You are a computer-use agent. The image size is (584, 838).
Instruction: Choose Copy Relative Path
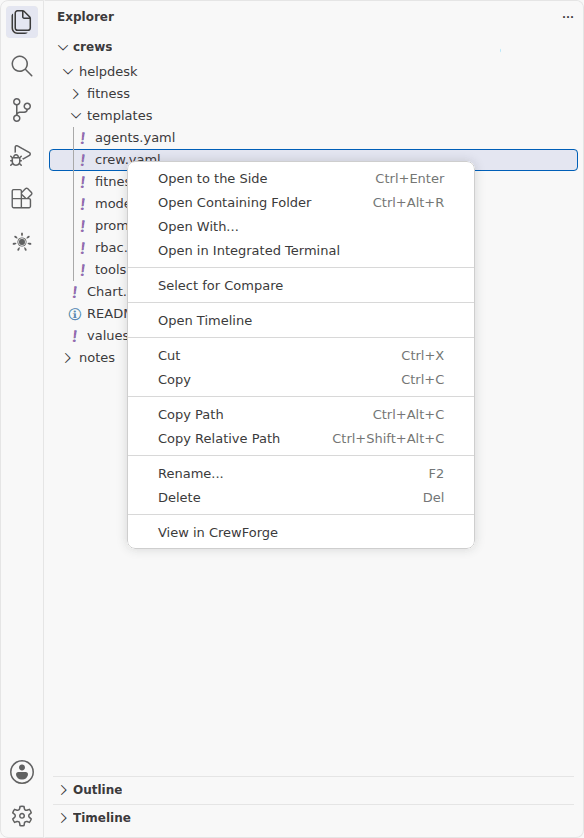tap(301, 439)
